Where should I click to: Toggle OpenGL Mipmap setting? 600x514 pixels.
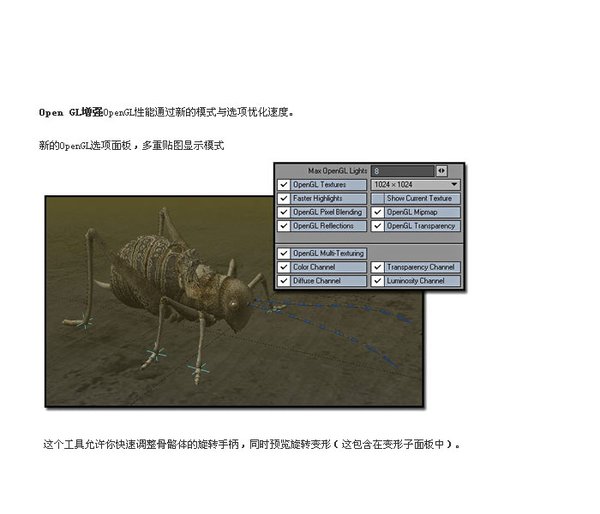(378, 212)
